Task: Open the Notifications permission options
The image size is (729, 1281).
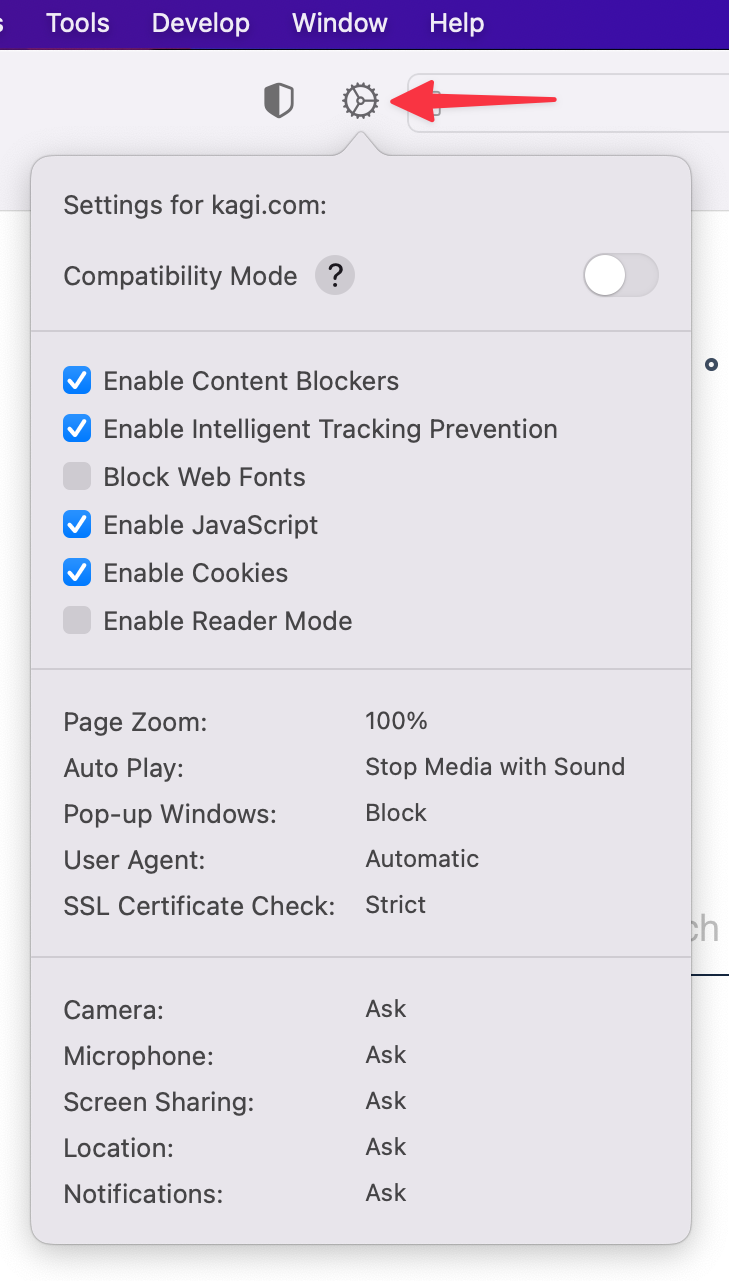Action: pos(385,1192)
